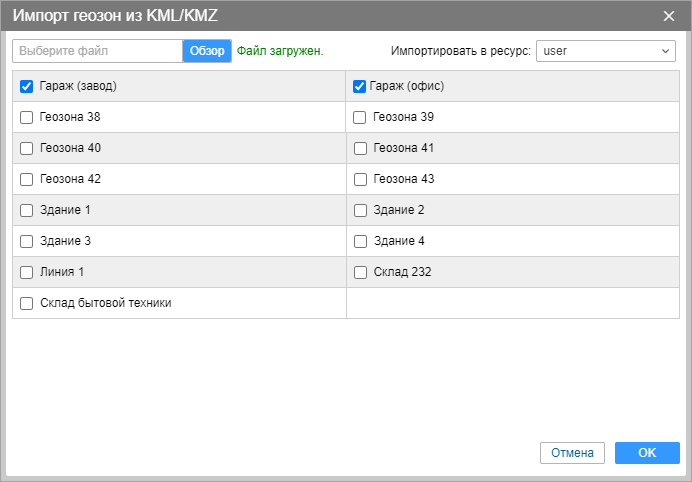Image resolution: width=692 pixels, height=482 pixels.
Task: Enable the Склад 232 checkbox
Action: click(x=360, y=272)
